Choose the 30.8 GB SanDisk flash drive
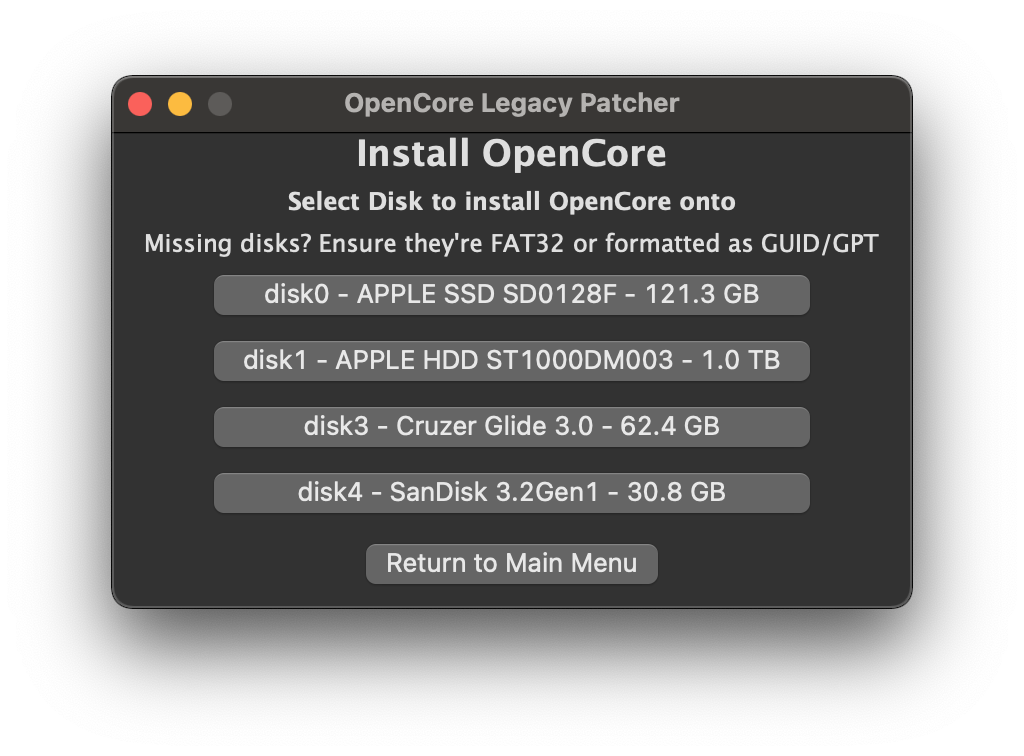The height and width of the screenshot is (756, 1024). point(511,492)
